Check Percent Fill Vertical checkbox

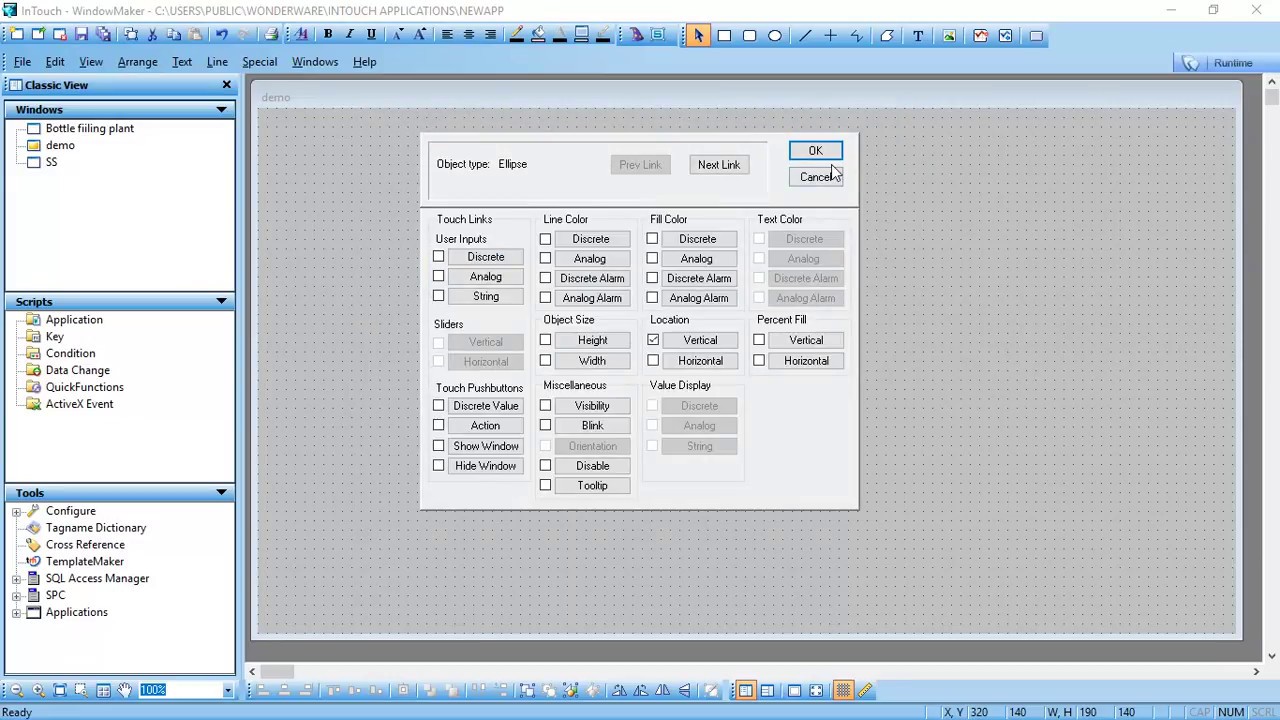click(759, 340)
